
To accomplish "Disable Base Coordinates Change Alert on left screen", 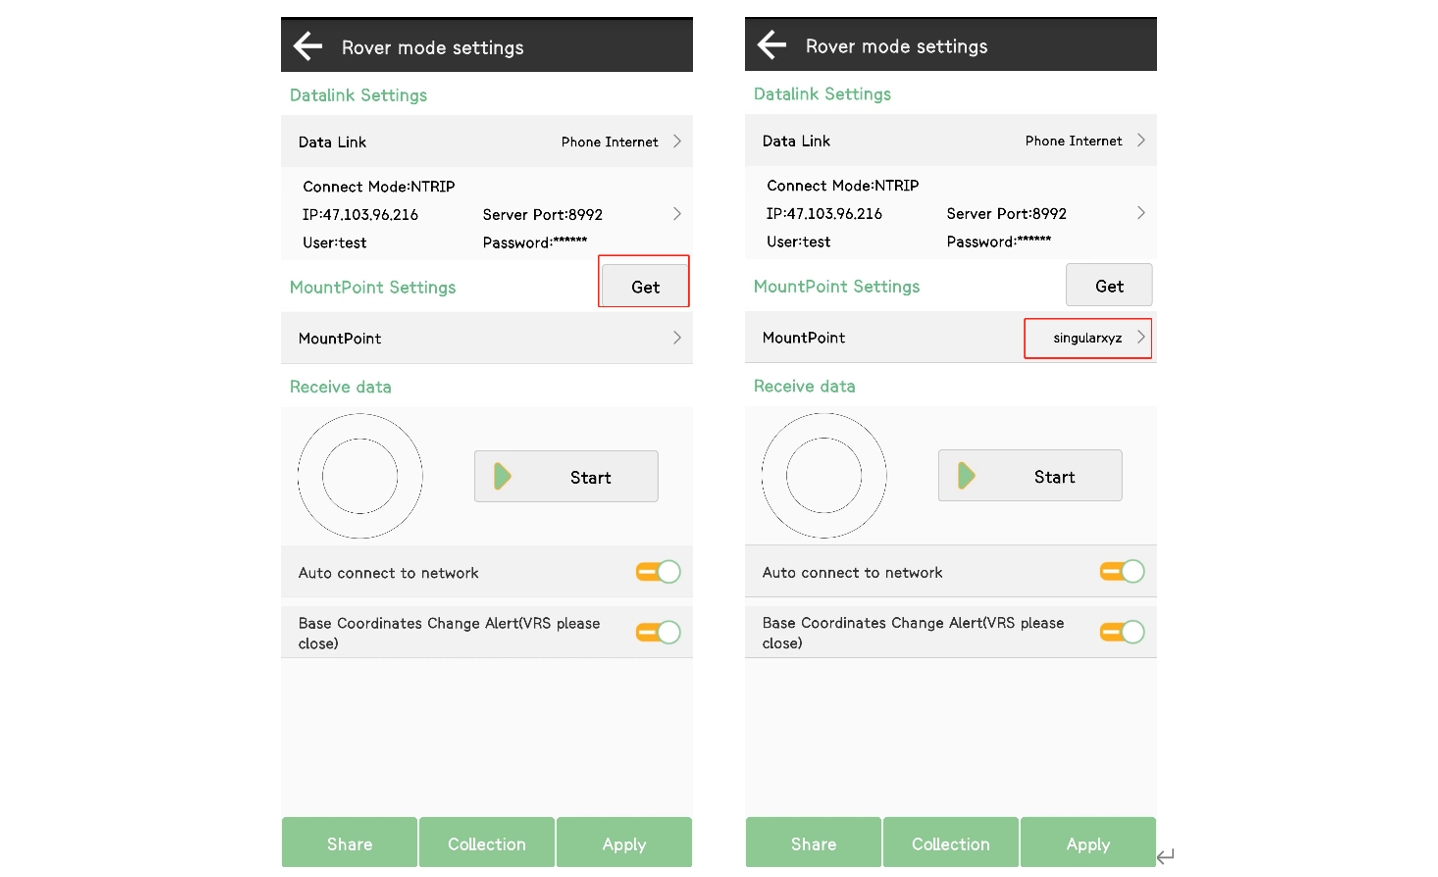I will [658, 632].
